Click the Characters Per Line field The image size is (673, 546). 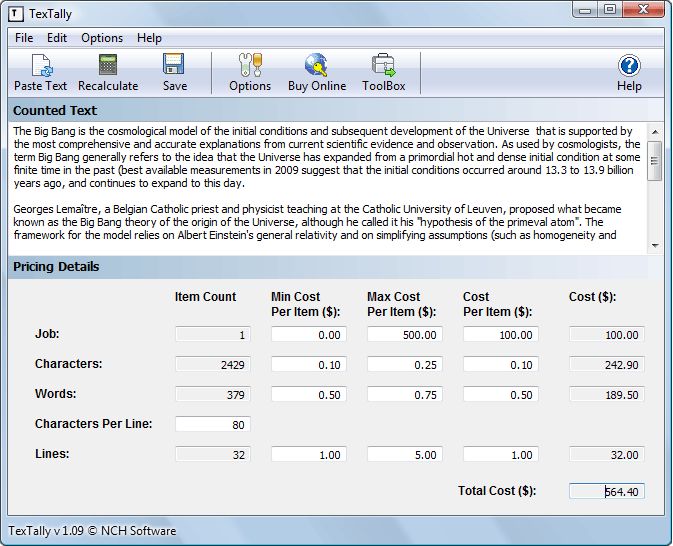[212, 425]
